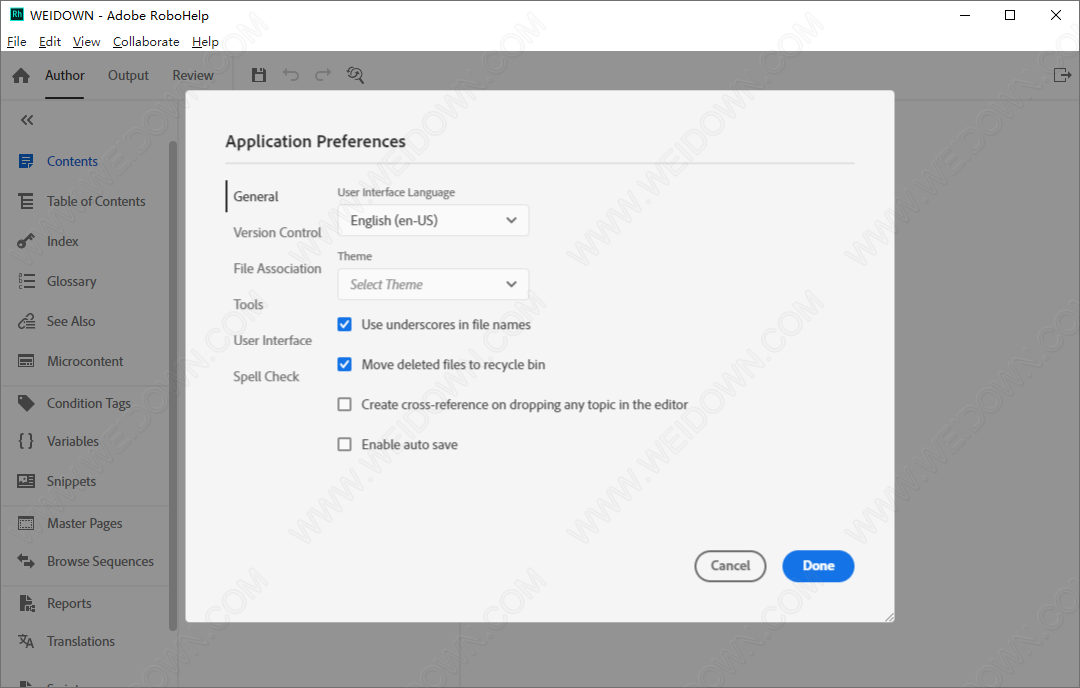Switch to the Review tab

tap(193, 75)
